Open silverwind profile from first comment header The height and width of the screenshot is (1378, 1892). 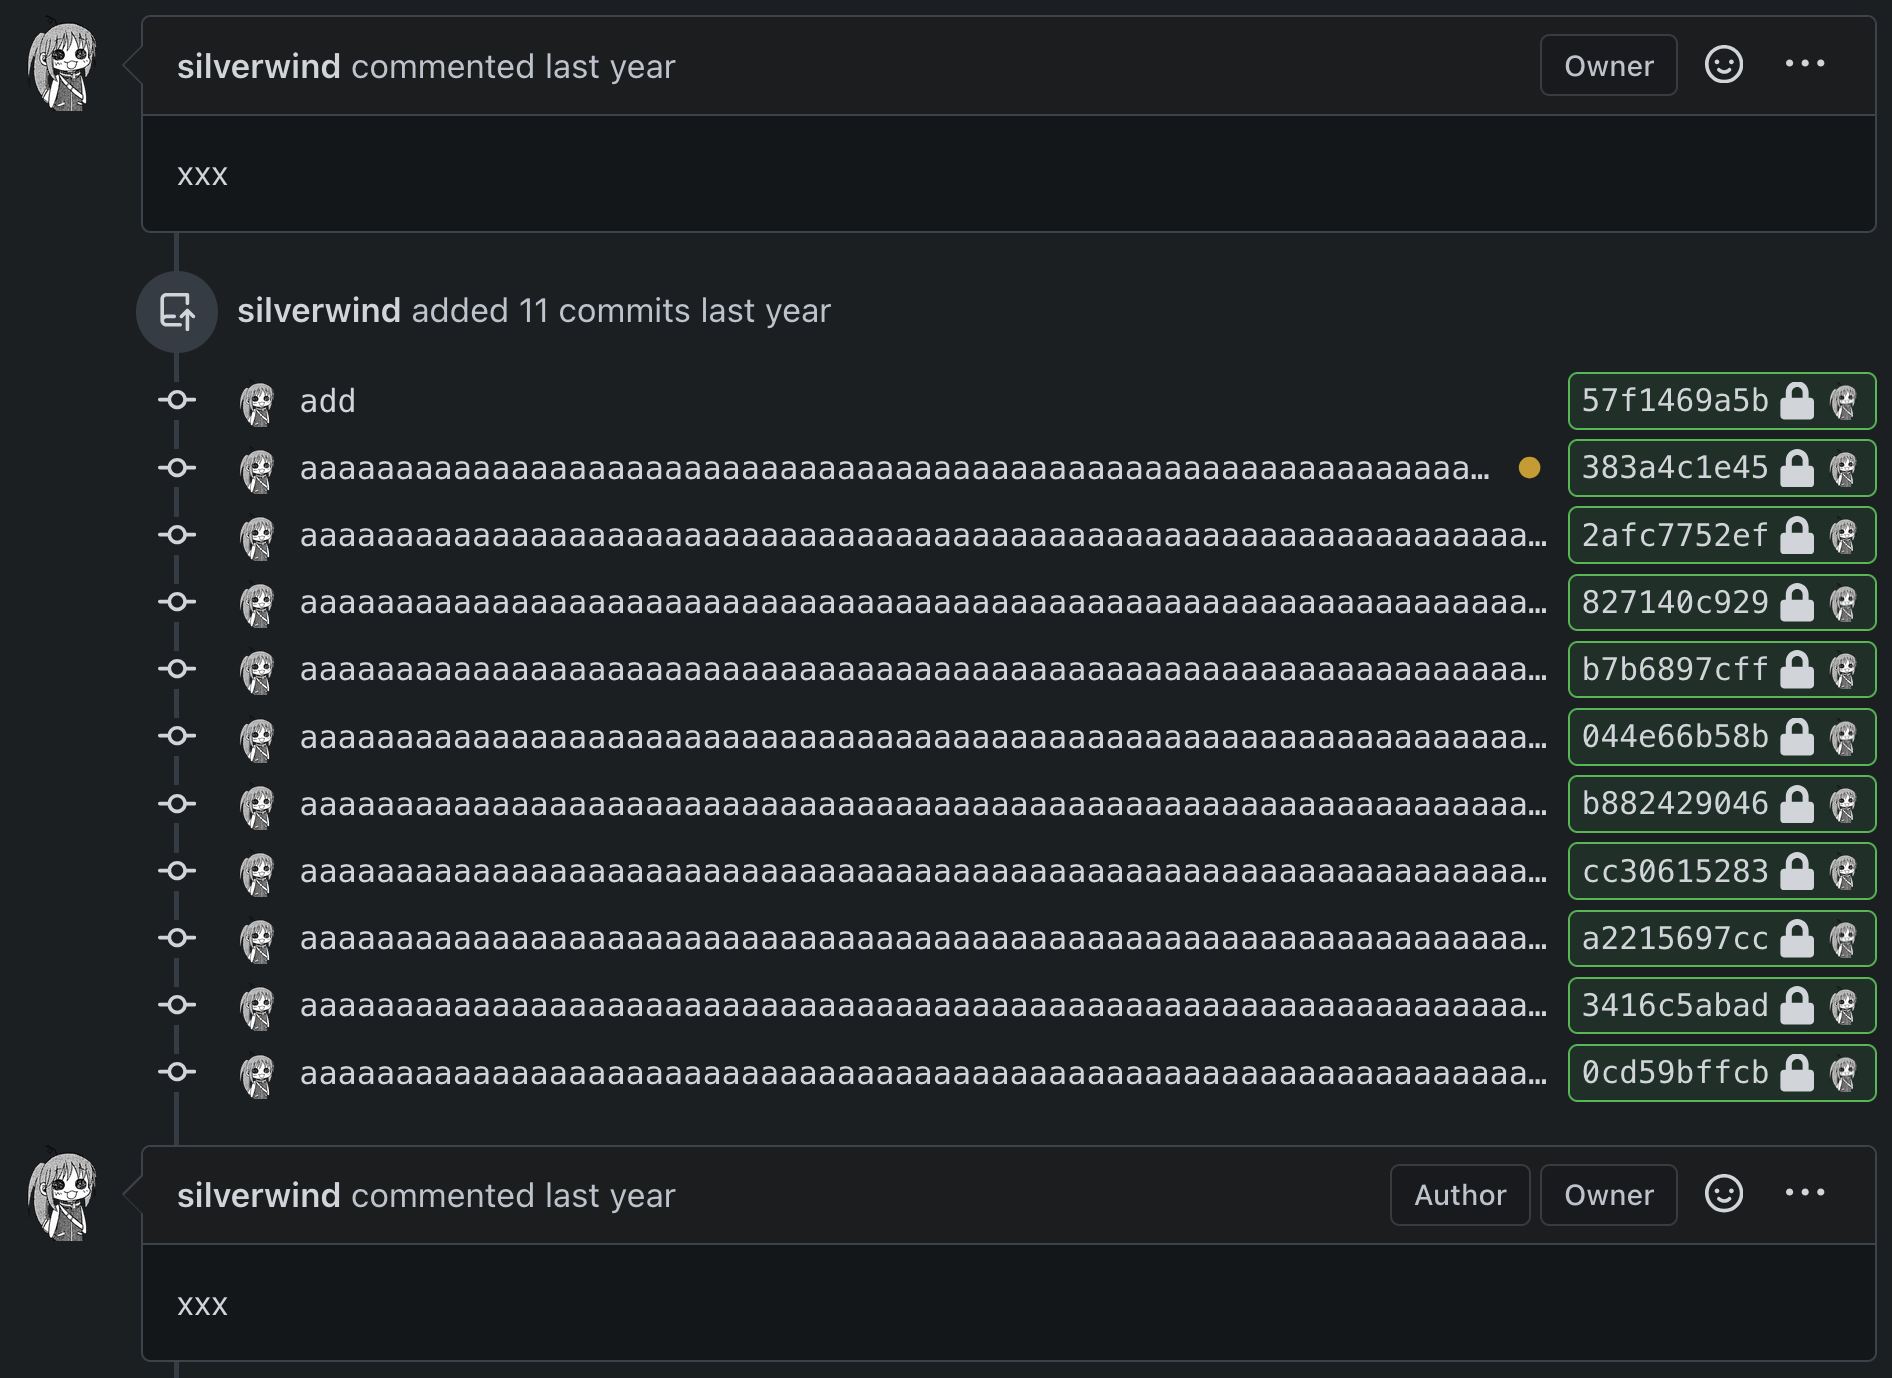(259, 67)
